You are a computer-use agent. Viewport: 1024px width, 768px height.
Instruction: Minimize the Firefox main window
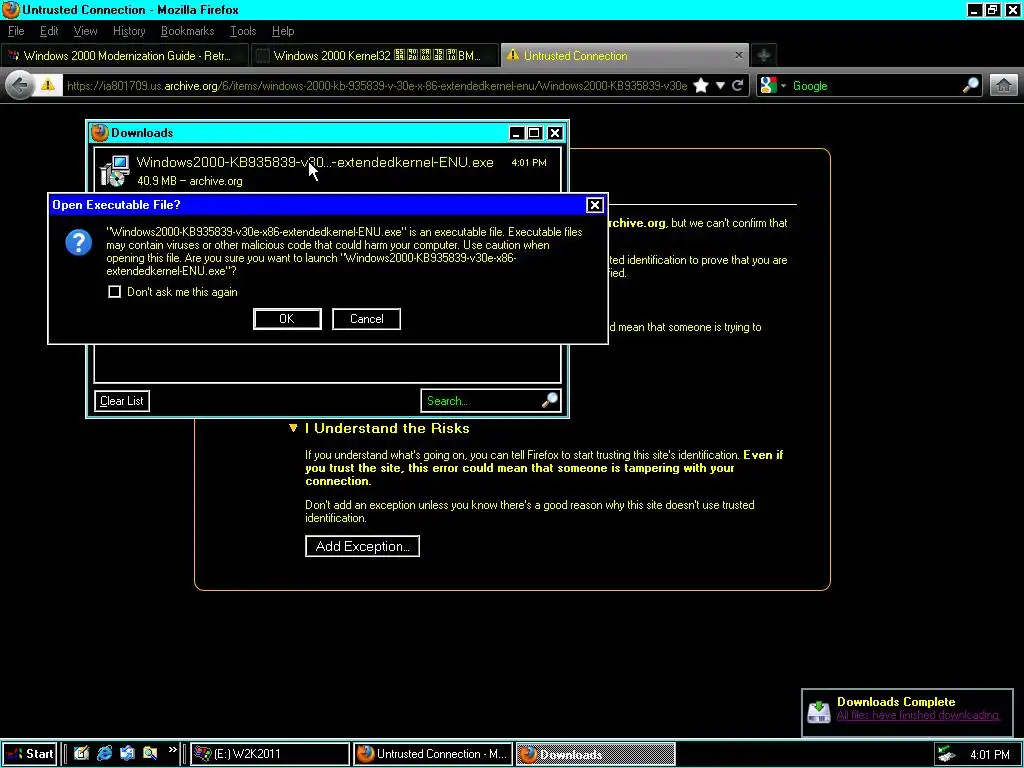pyautogui.click(x=974, y=10)
